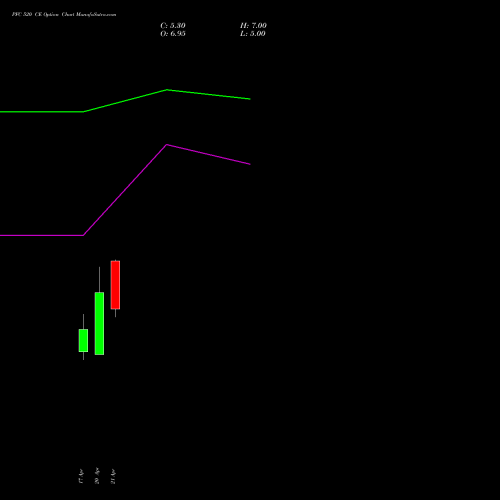Click the purple indicator line peak
This screenshot has height=500, width=500.
coord(167,145)
